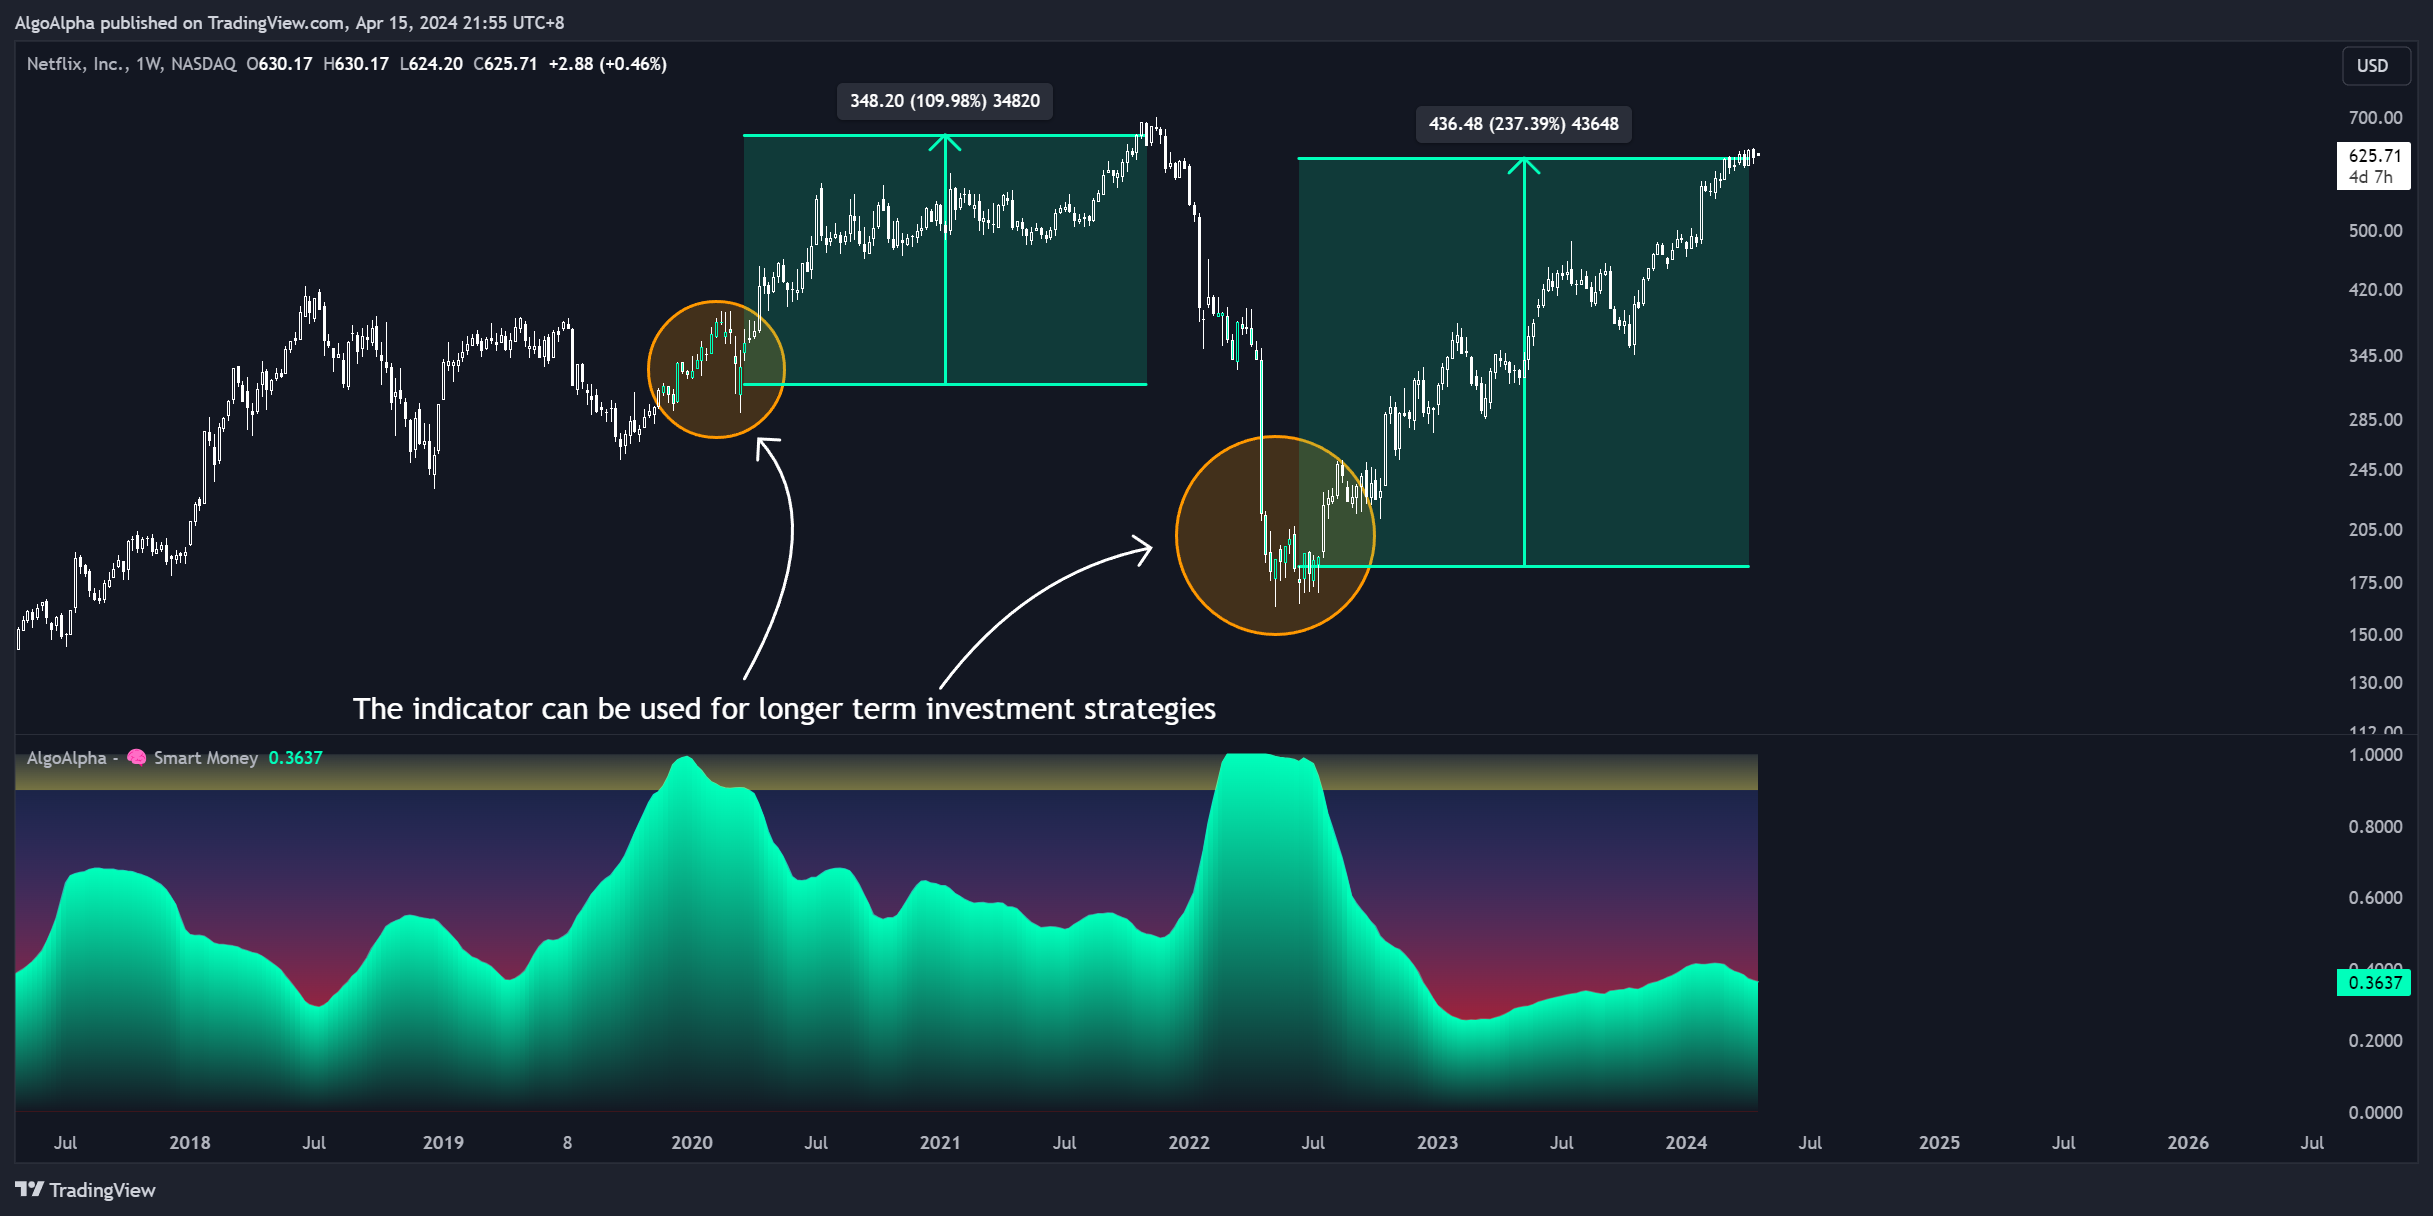Click the 500.00 price axis label

pyautogui.click(x=2375, y=231)
